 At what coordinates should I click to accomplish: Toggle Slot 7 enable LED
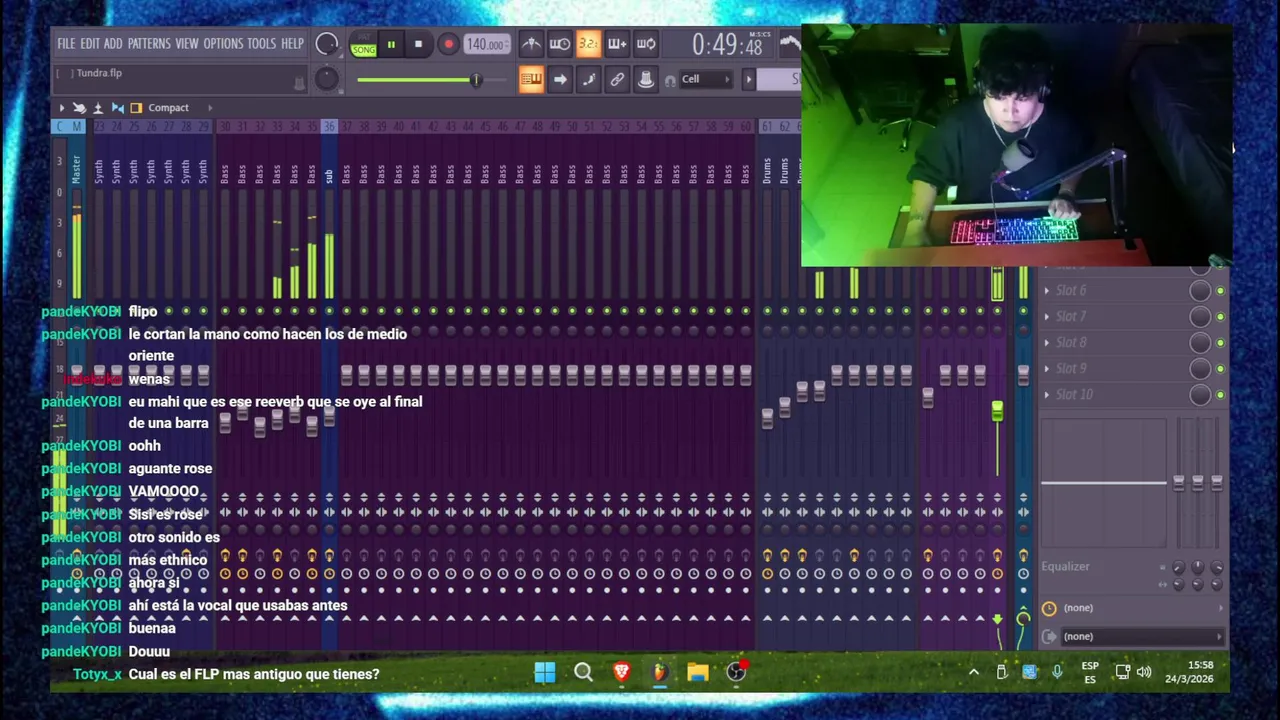coord(1220,317)
